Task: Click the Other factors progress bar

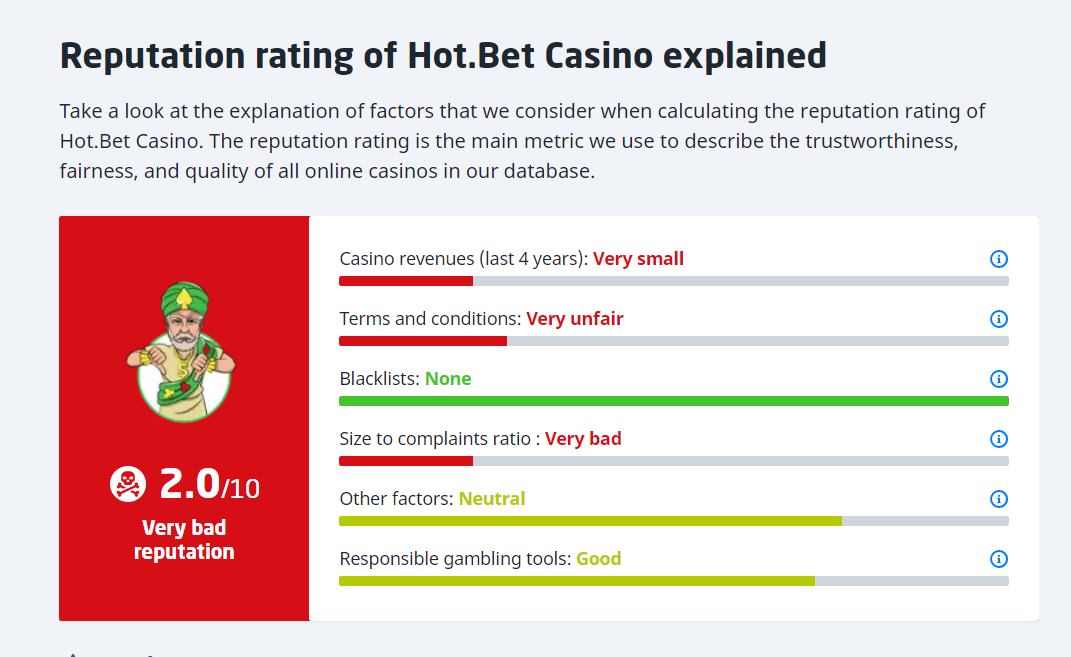Action: pyautogui.click(x=673, y=522)
